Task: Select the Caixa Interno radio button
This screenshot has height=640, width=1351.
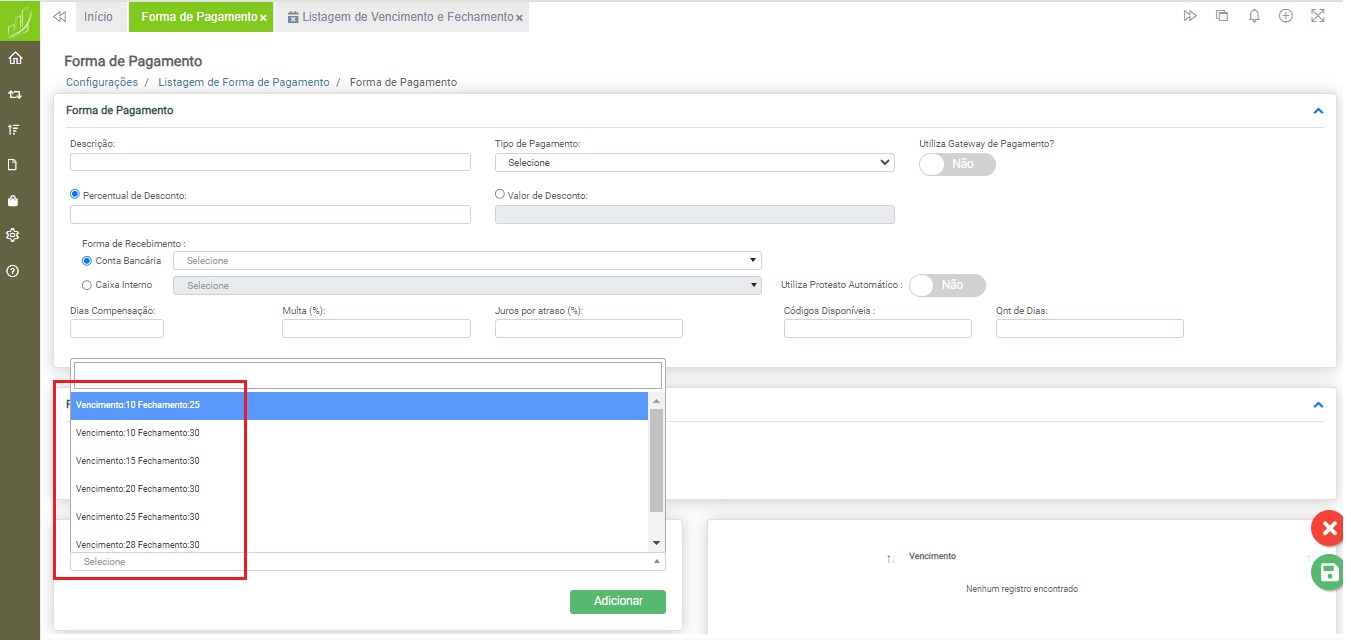Action: pyautogui.click(x=87, y=285)
